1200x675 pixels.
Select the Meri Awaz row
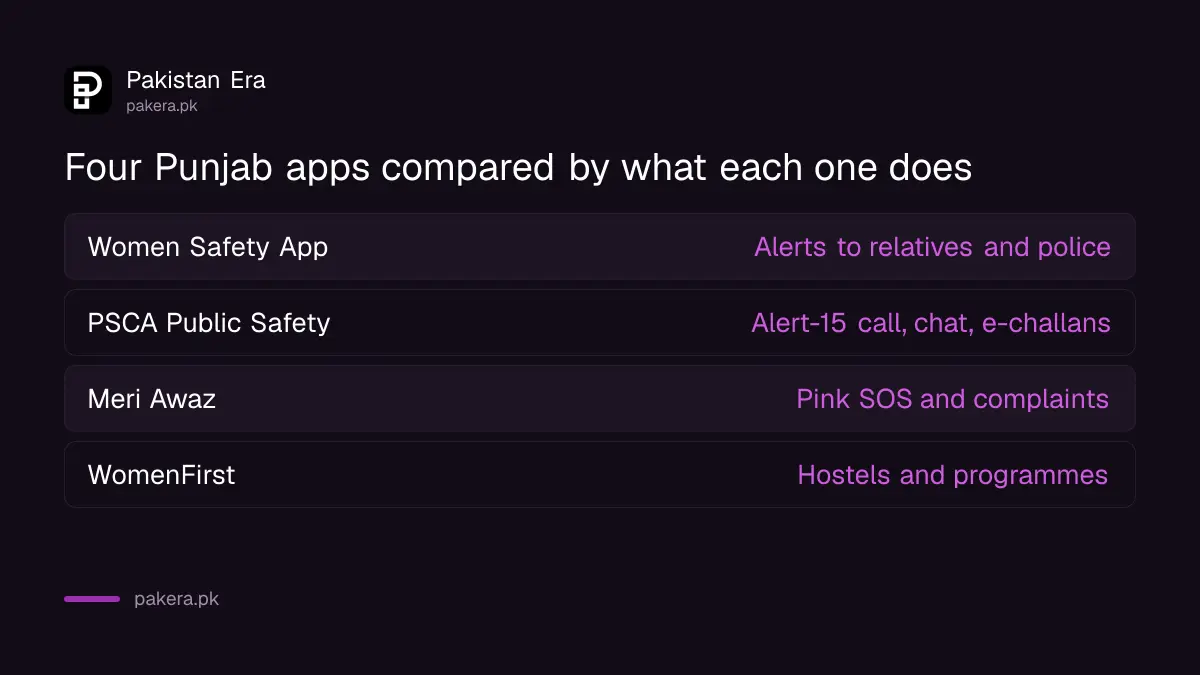click(600, 398)
